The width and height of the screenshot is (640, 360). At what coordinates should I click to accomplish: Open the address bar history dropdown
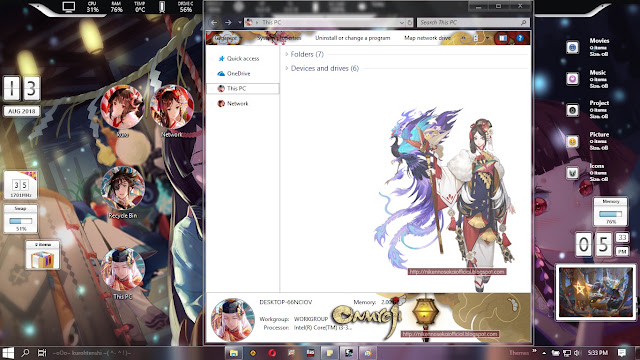click(402, 22)
